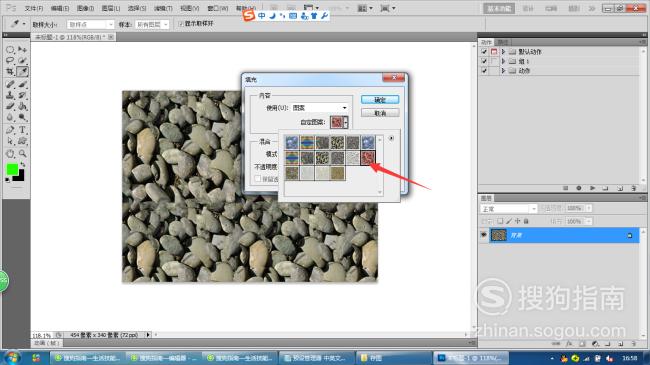This screenshot has height=365, width=650.
Task: Select the Blur tool
Action: click(10, 117)
